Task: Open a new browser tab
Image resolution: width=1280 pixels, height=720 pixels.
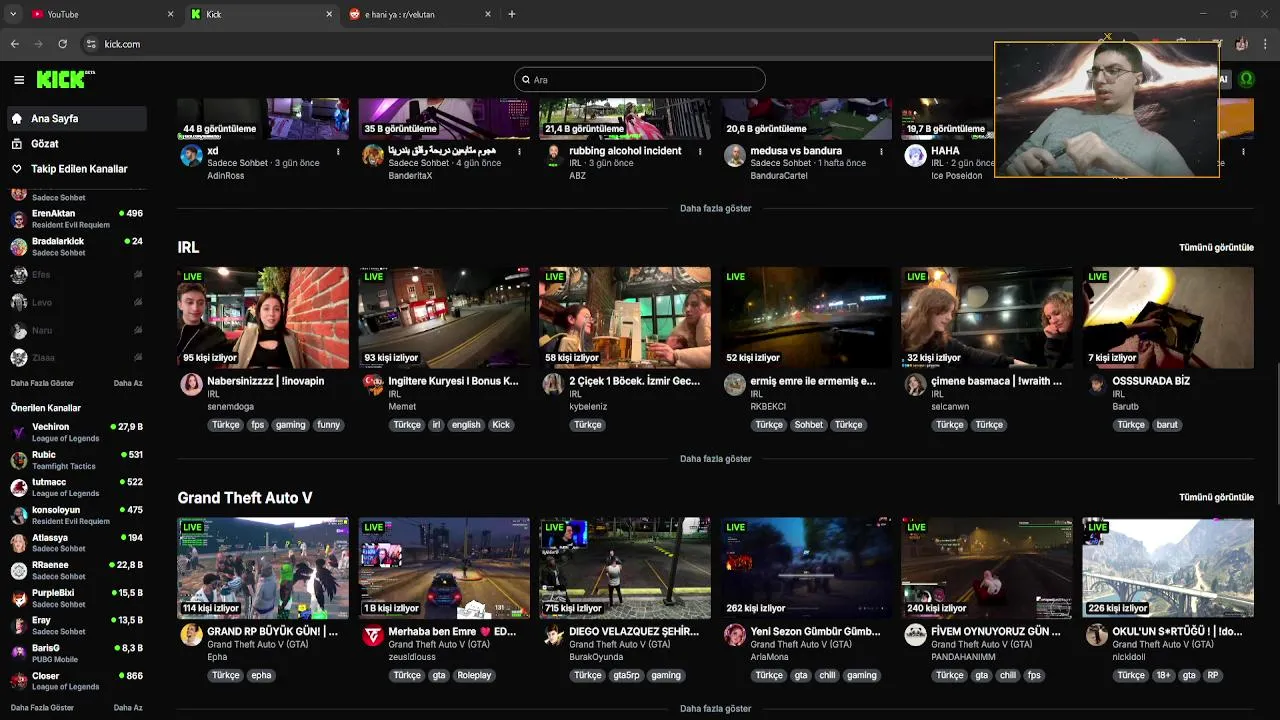Action: coord(512,14)
